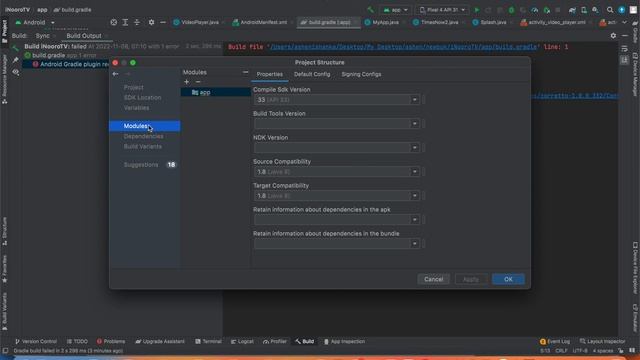Select Dependencies in the dialog sidebar
Image resolution: width=640 pixels, height=360 pixels.
point(144,136)
